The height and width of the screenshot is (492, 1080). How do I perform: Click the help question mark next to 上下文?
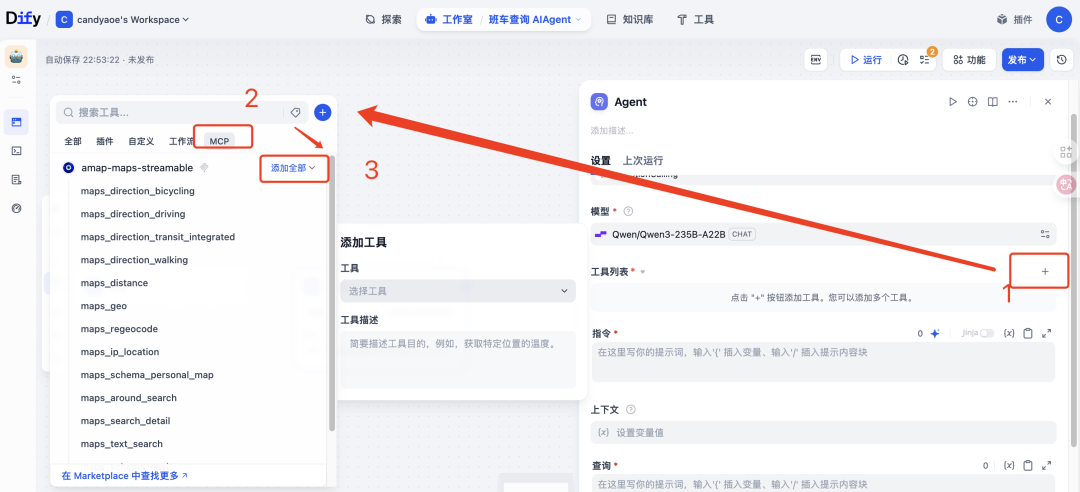tap(631, 409)
